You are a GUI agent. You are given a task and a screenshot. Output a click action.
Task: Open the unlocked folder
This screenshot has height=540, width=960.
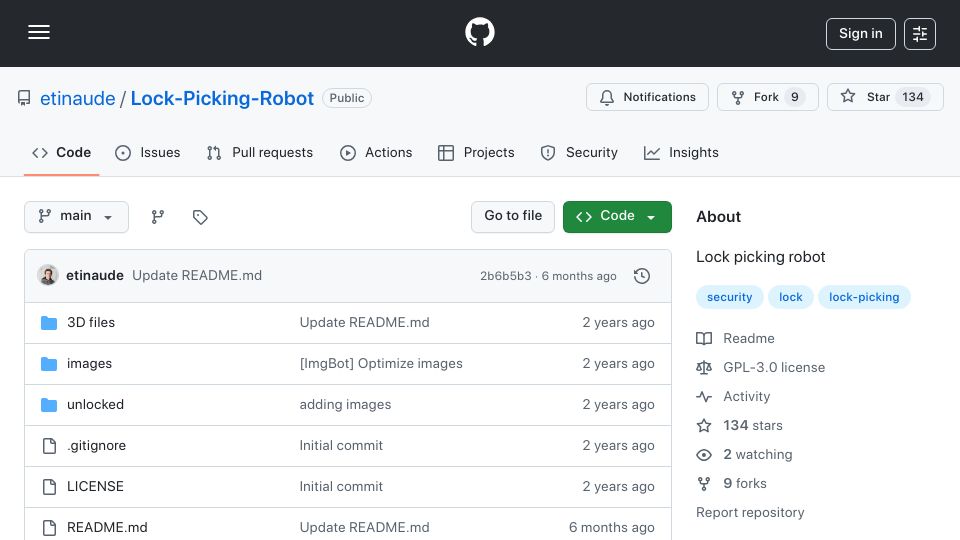(x=96, y=405)
